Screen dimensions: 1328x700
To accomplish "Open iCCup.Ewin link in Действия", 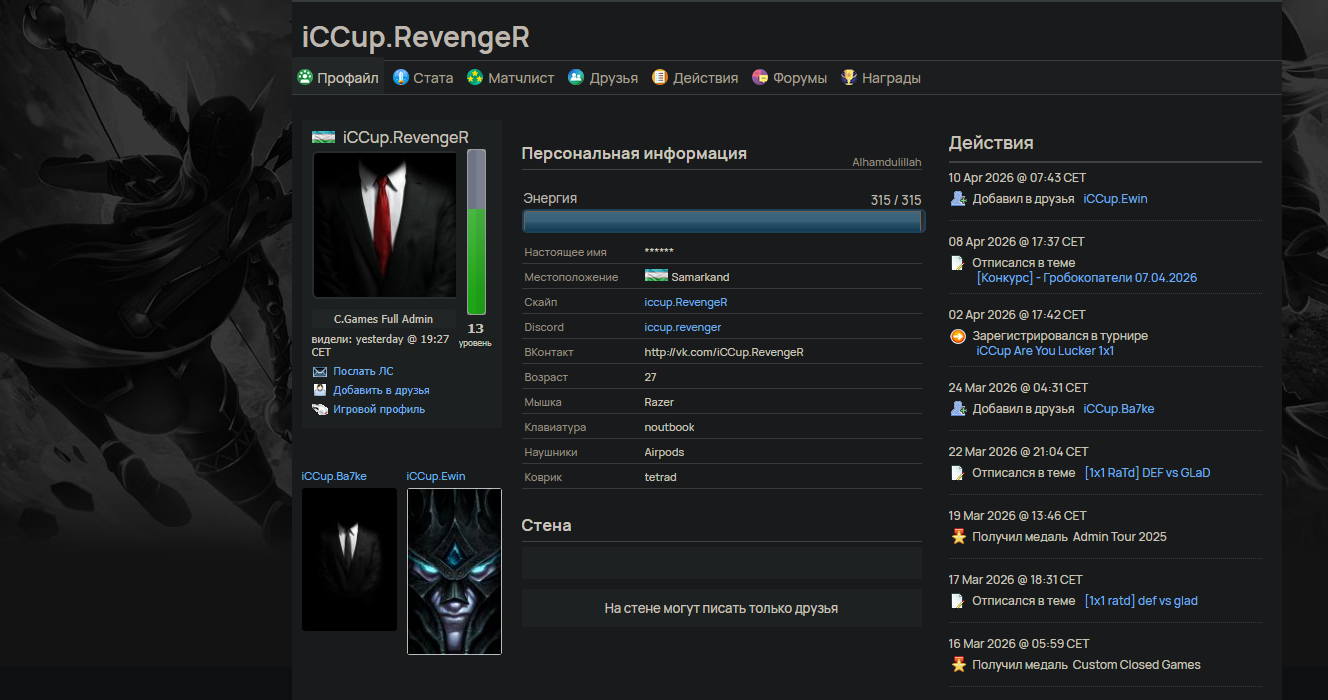I will tap(1116, 199).
